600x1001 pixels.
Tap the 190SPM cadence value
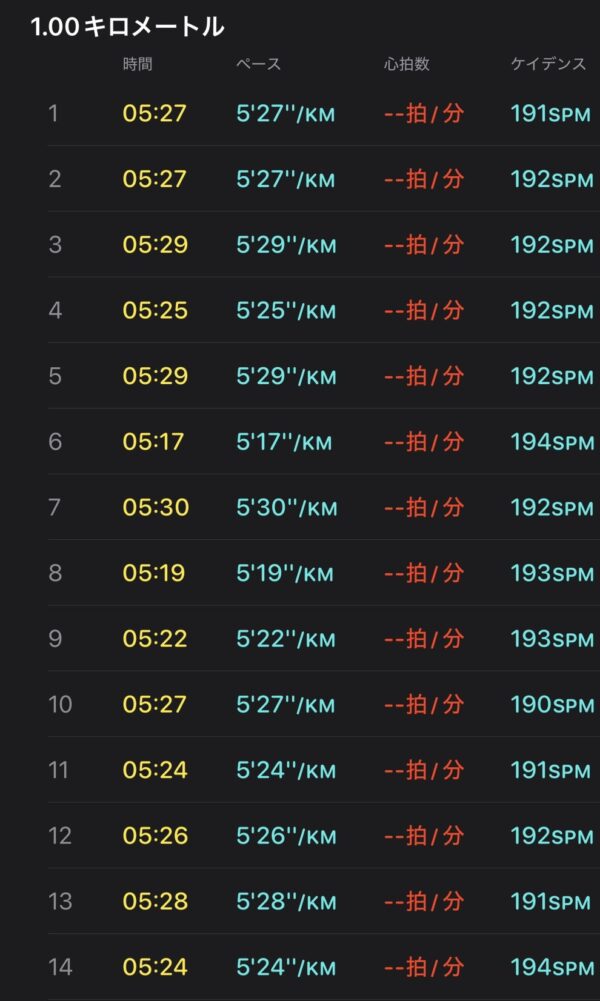(552, 705)
